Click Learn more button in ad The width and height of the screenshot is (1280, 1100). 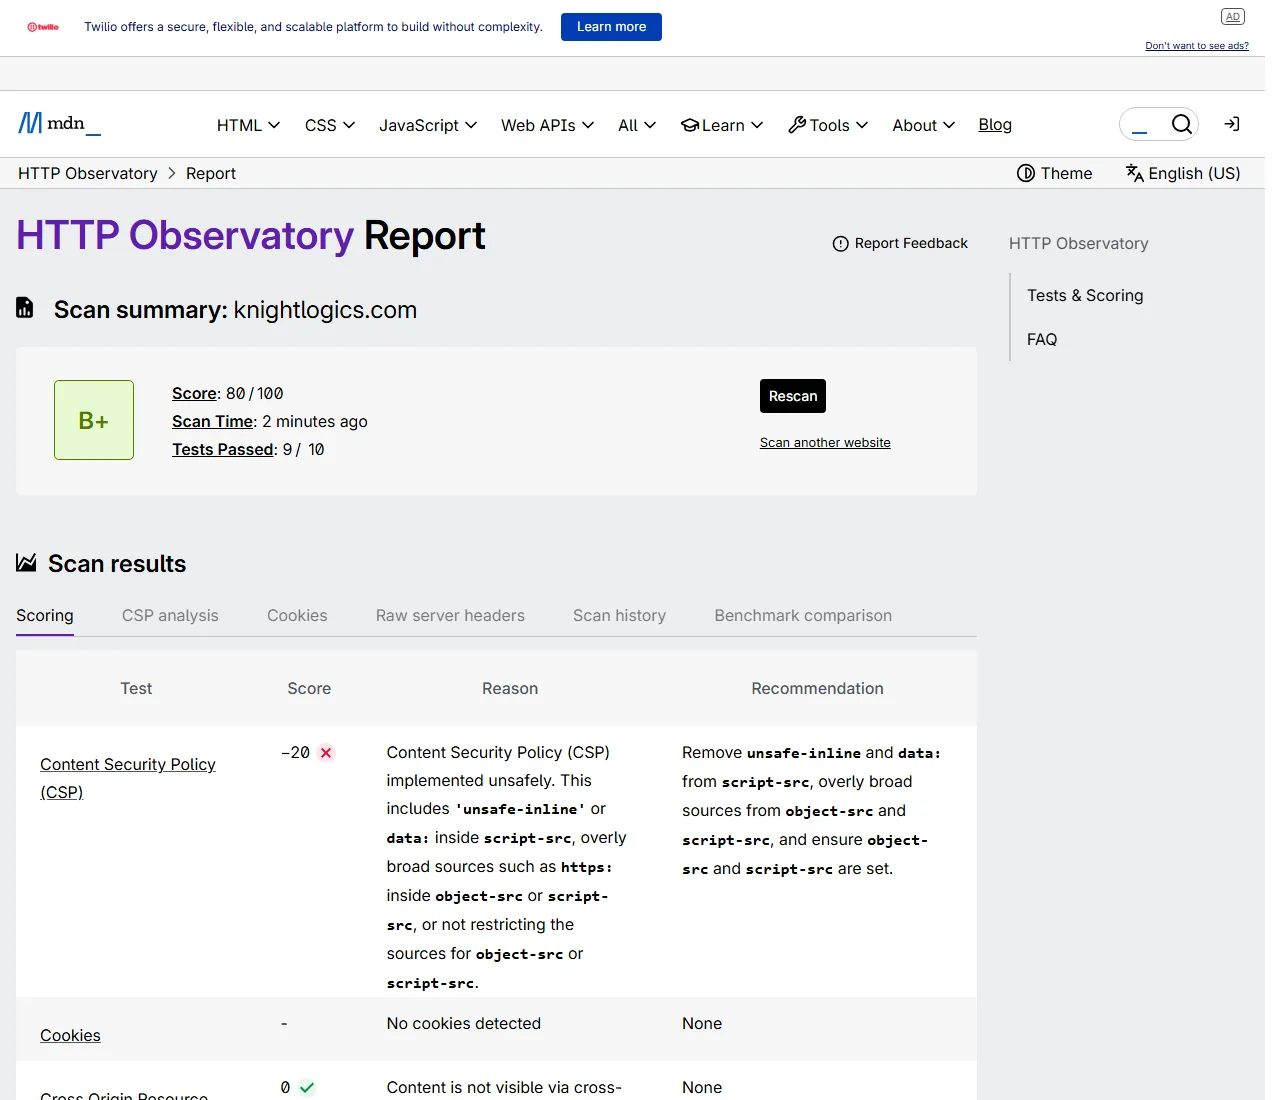coord(611,27)
